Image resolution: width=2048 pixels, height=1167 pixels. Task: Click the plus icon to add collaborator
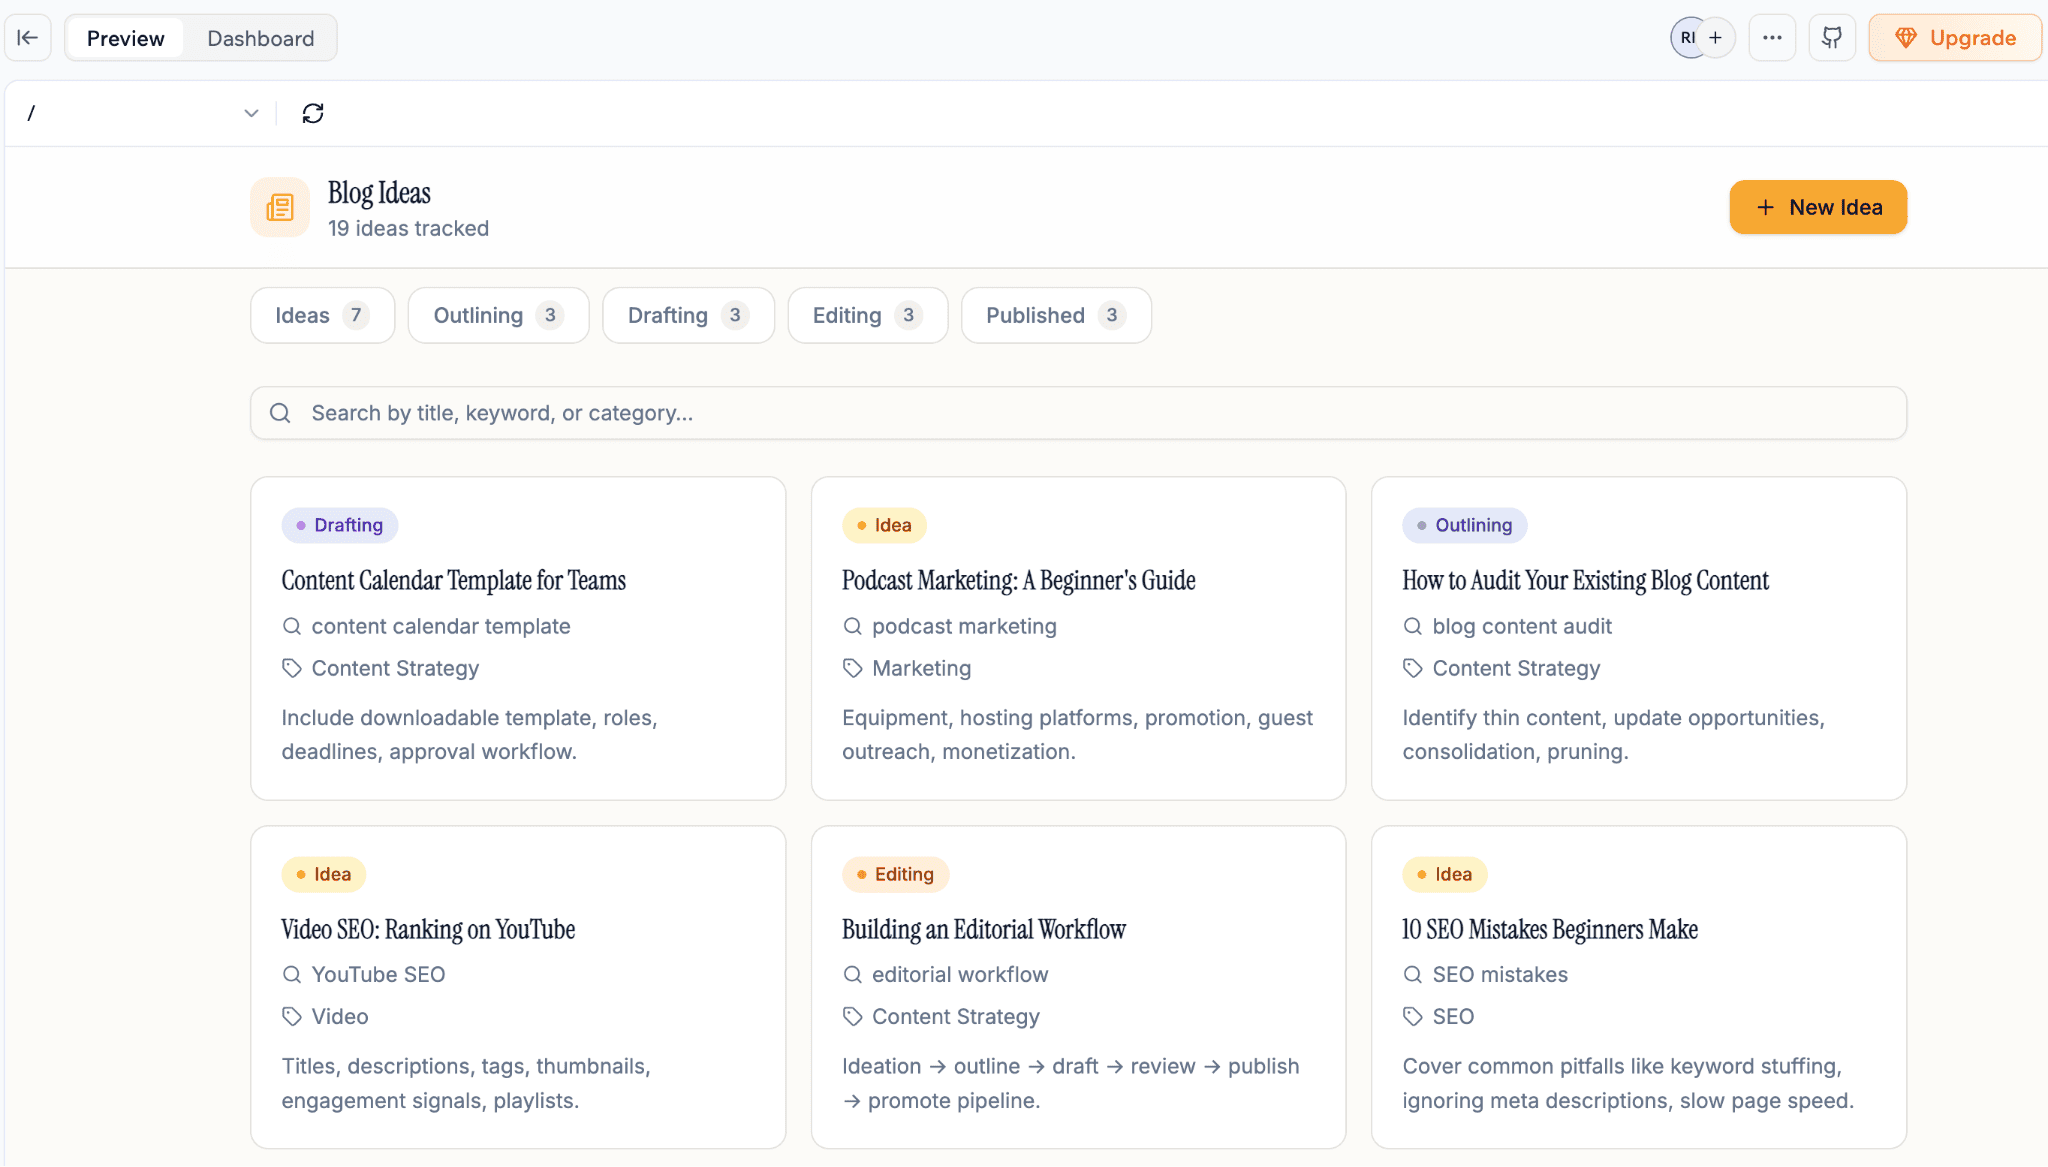tap(1716, 38)
